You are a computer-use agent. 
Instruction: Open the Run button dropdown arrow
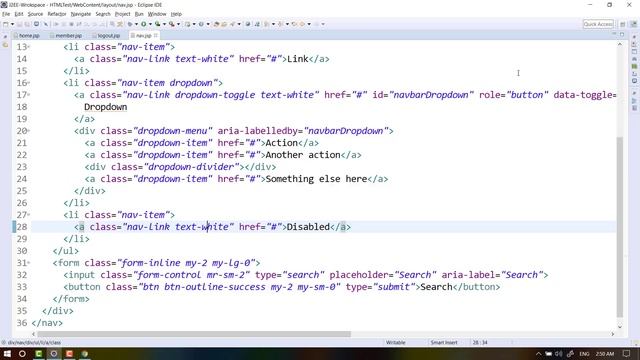150,24
